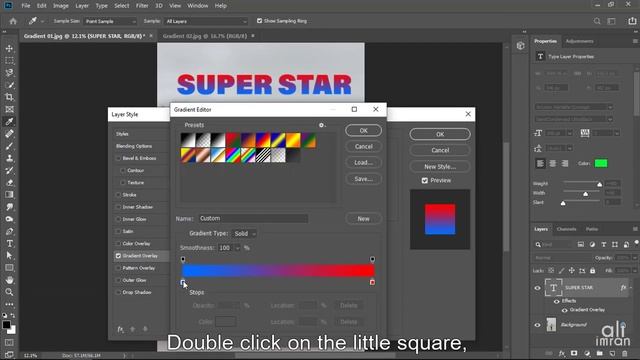
Task: Click the Save... button
Action: pos(363,179)
